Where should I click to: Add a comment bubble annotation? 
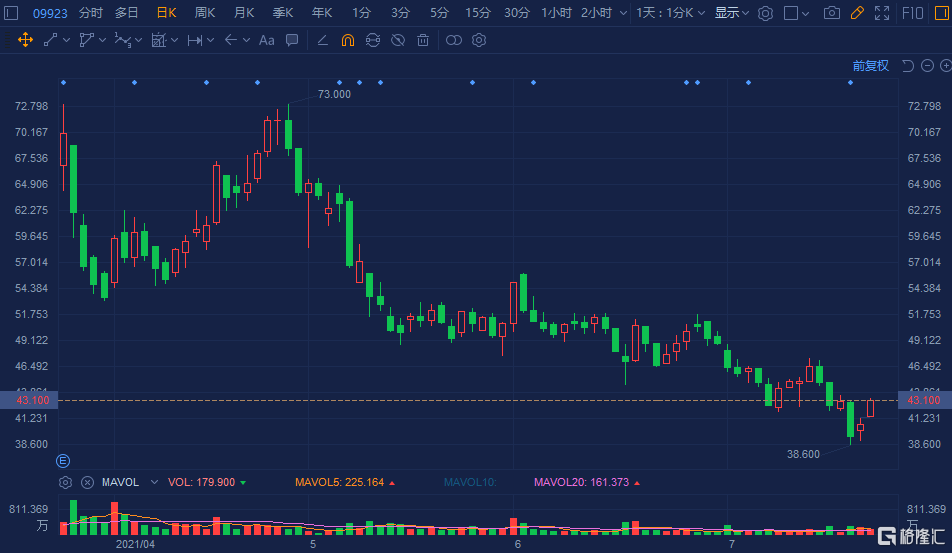pyautogui.click(x=292, y=40)
